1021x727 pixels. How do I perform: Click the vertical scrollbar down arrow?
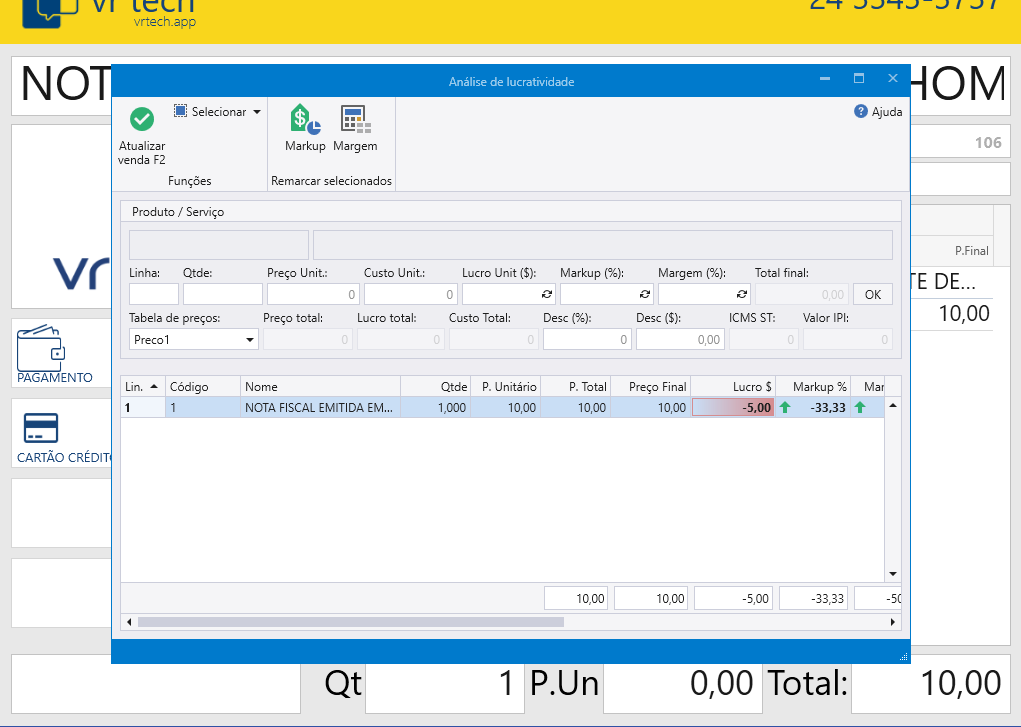893,574
